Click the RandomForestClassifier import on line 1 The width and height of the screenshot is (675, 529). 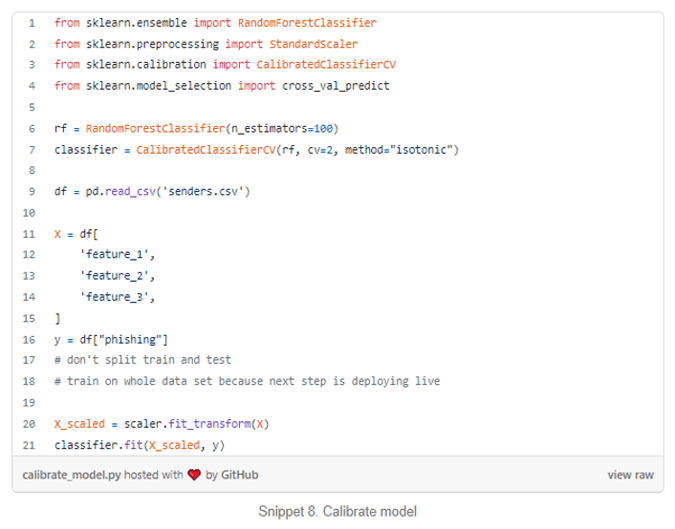pyautogui.click(x=307, y=23)
